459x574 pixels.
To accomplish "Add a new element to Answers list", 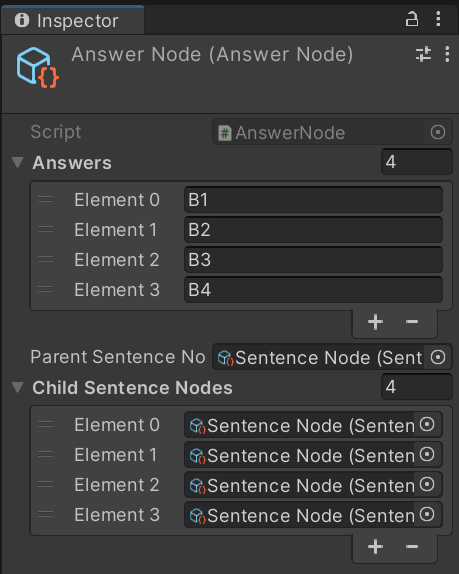I will tap(375, 322).
